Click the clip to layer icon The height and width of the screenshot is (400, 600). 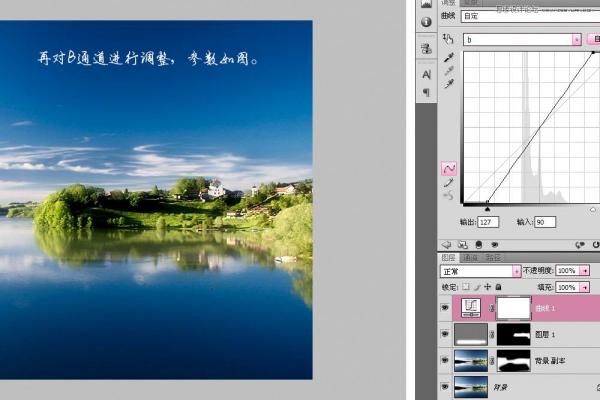point(478,244)
